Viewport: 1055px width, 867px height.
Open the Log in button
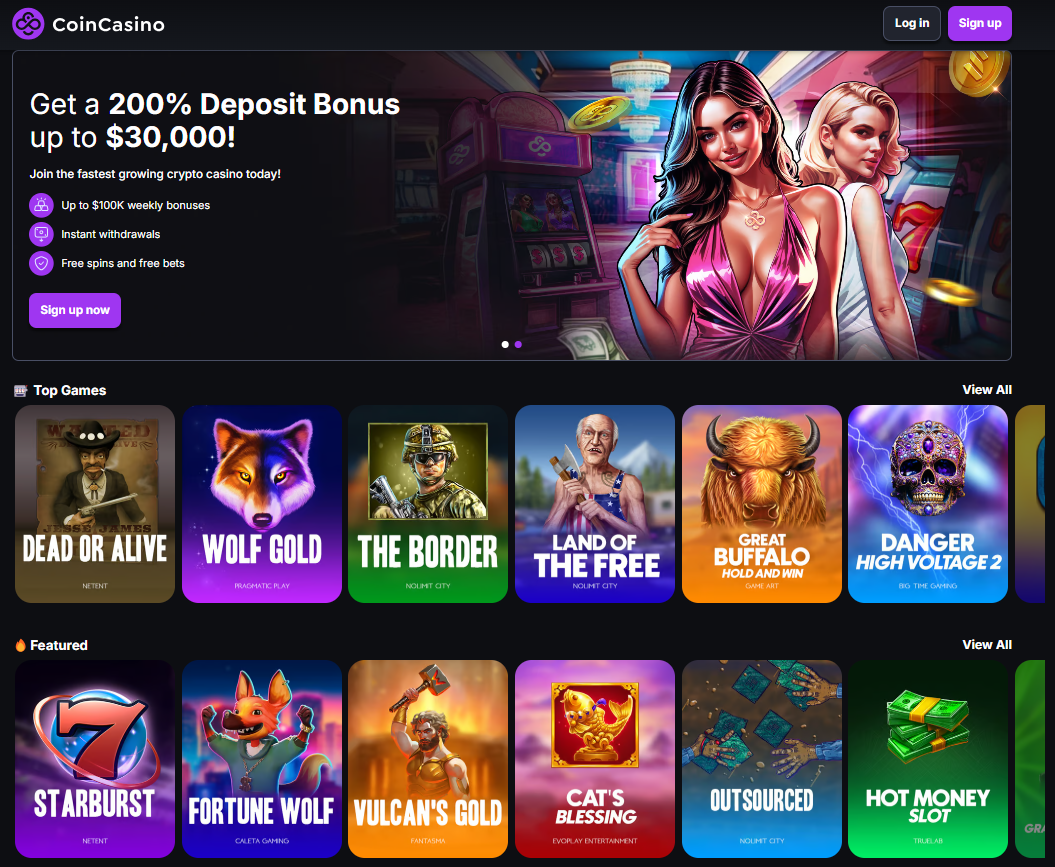coord(912,24)
